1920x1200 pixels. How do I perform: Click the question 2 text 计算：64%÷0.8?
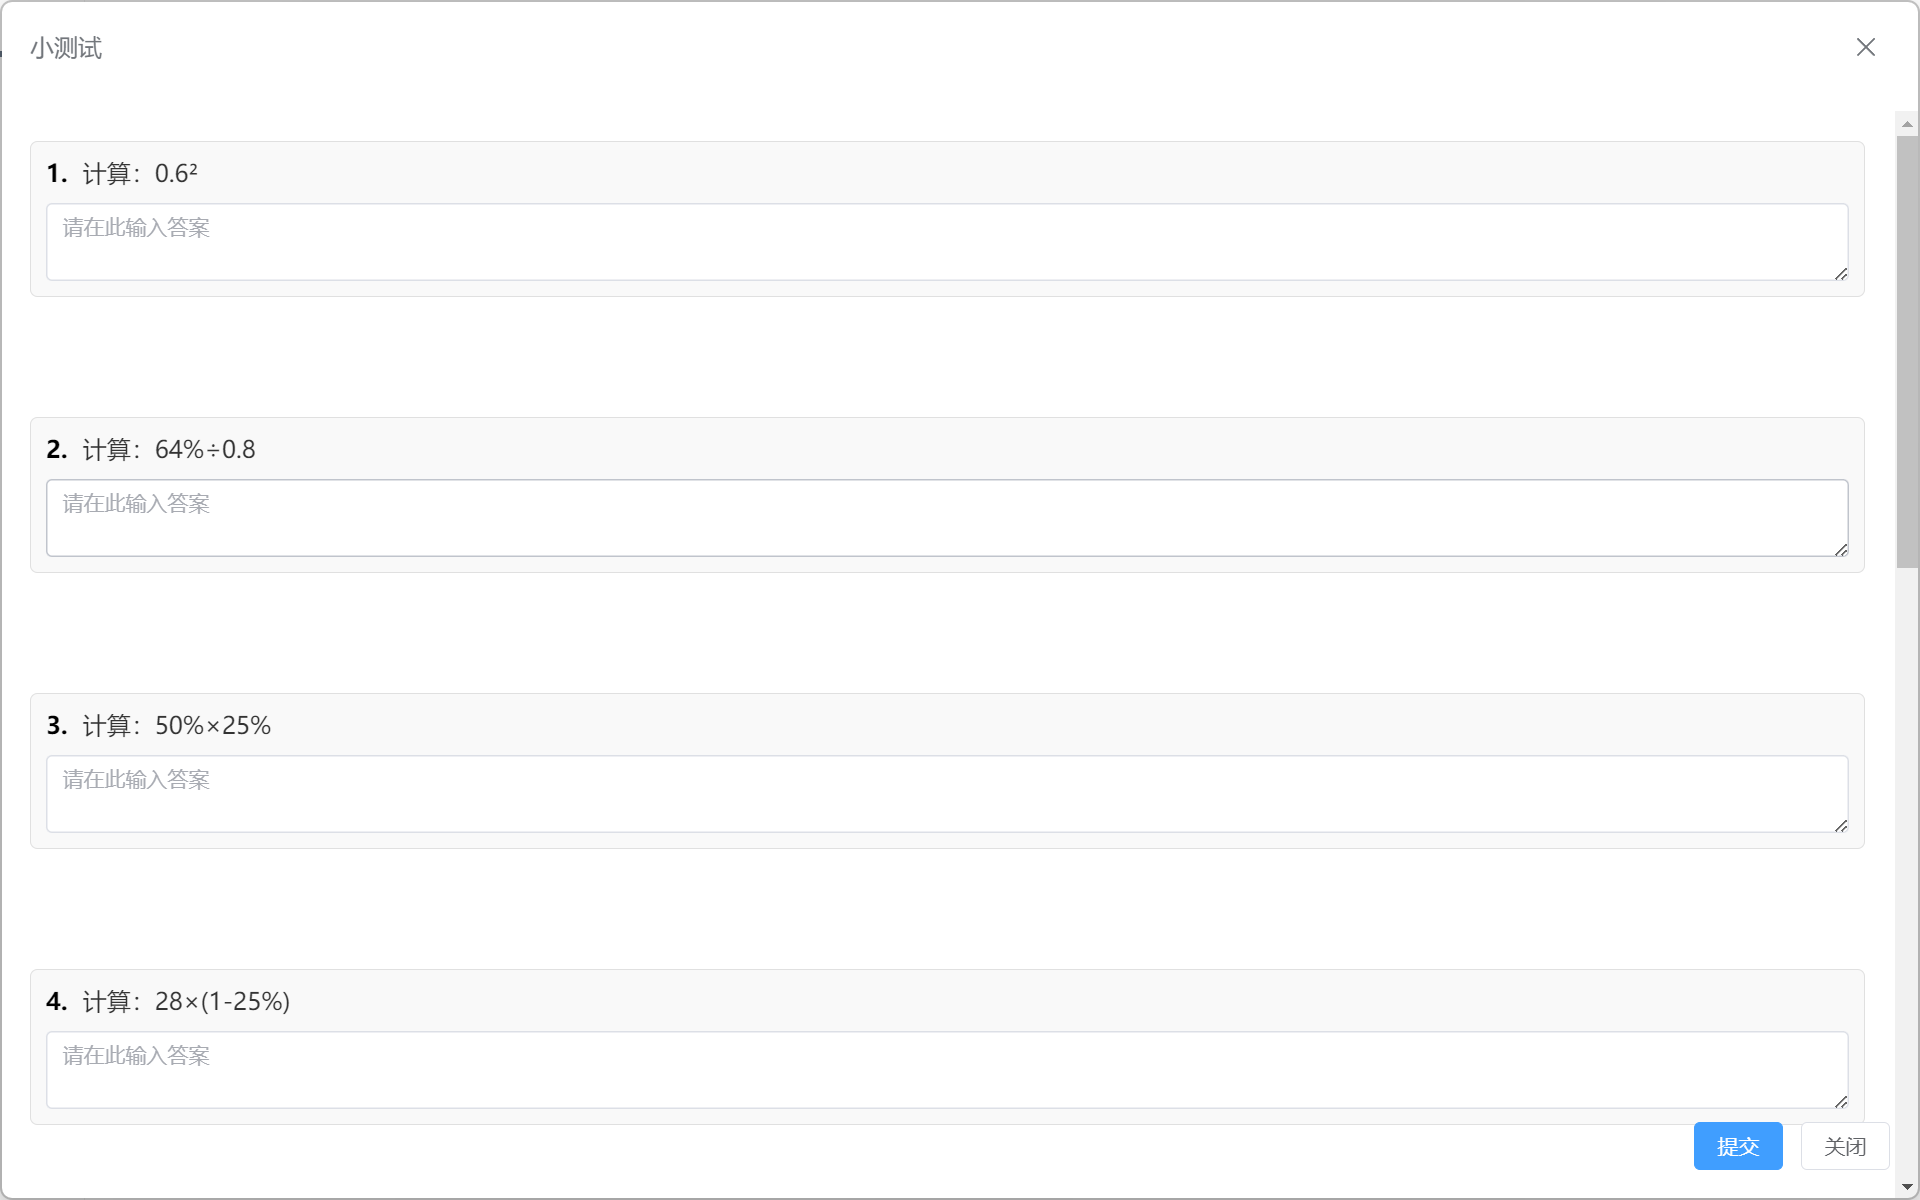[169, 450]
